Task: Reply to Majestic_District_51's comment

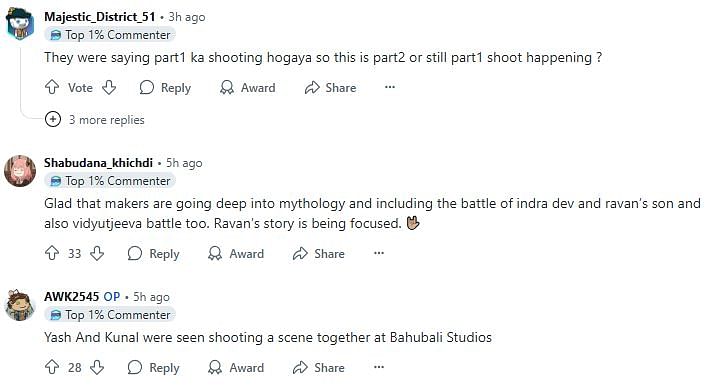Action: coord(165,87)
